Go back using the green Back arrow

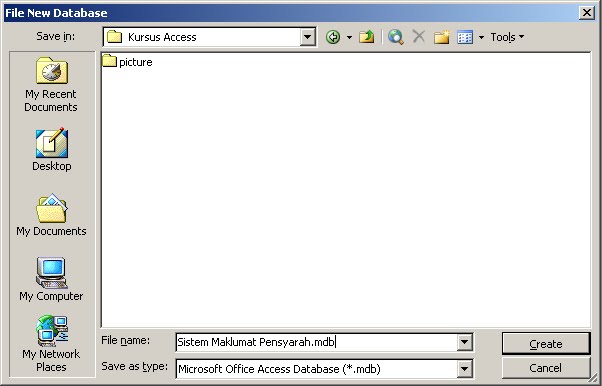[x=333, y=37]
